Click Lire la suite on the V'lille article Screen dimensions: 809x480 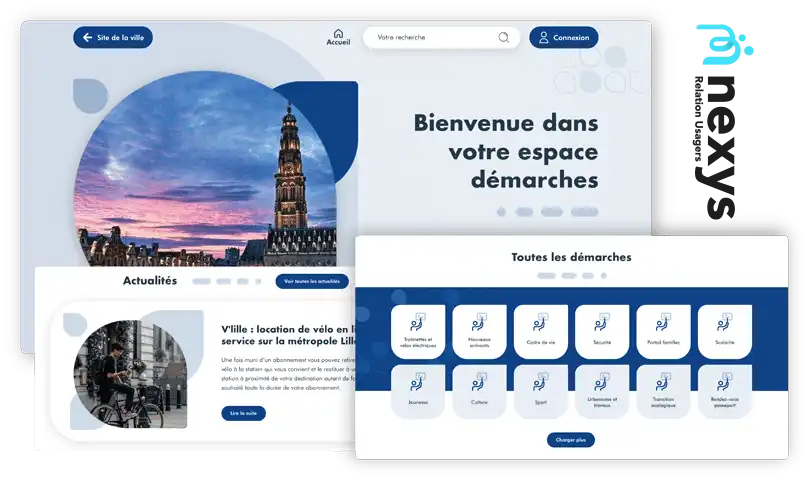click(244, 413)
